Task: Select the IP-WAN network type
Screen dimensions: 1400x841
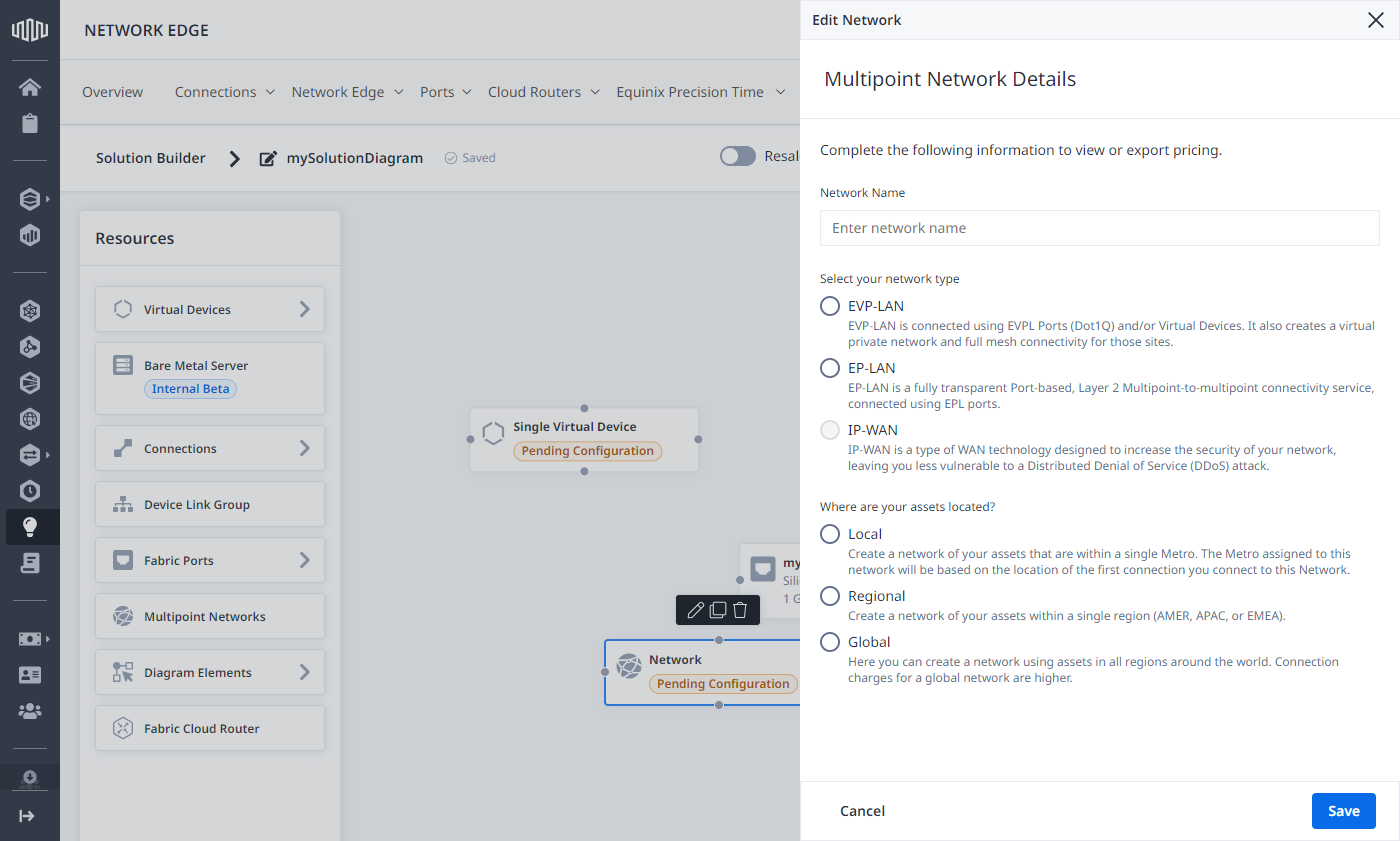Action: click(x=830, y=430)
